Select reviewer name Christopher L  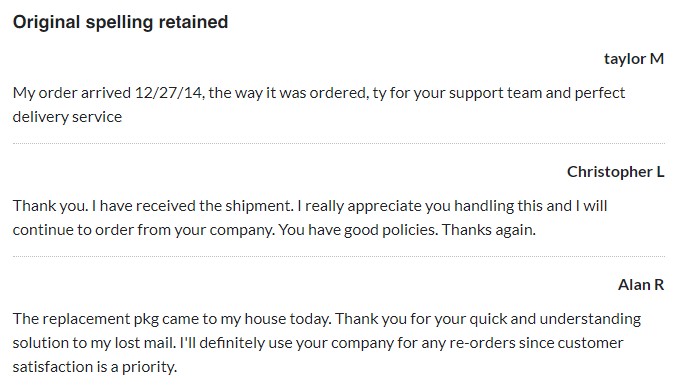pos(615,172)
